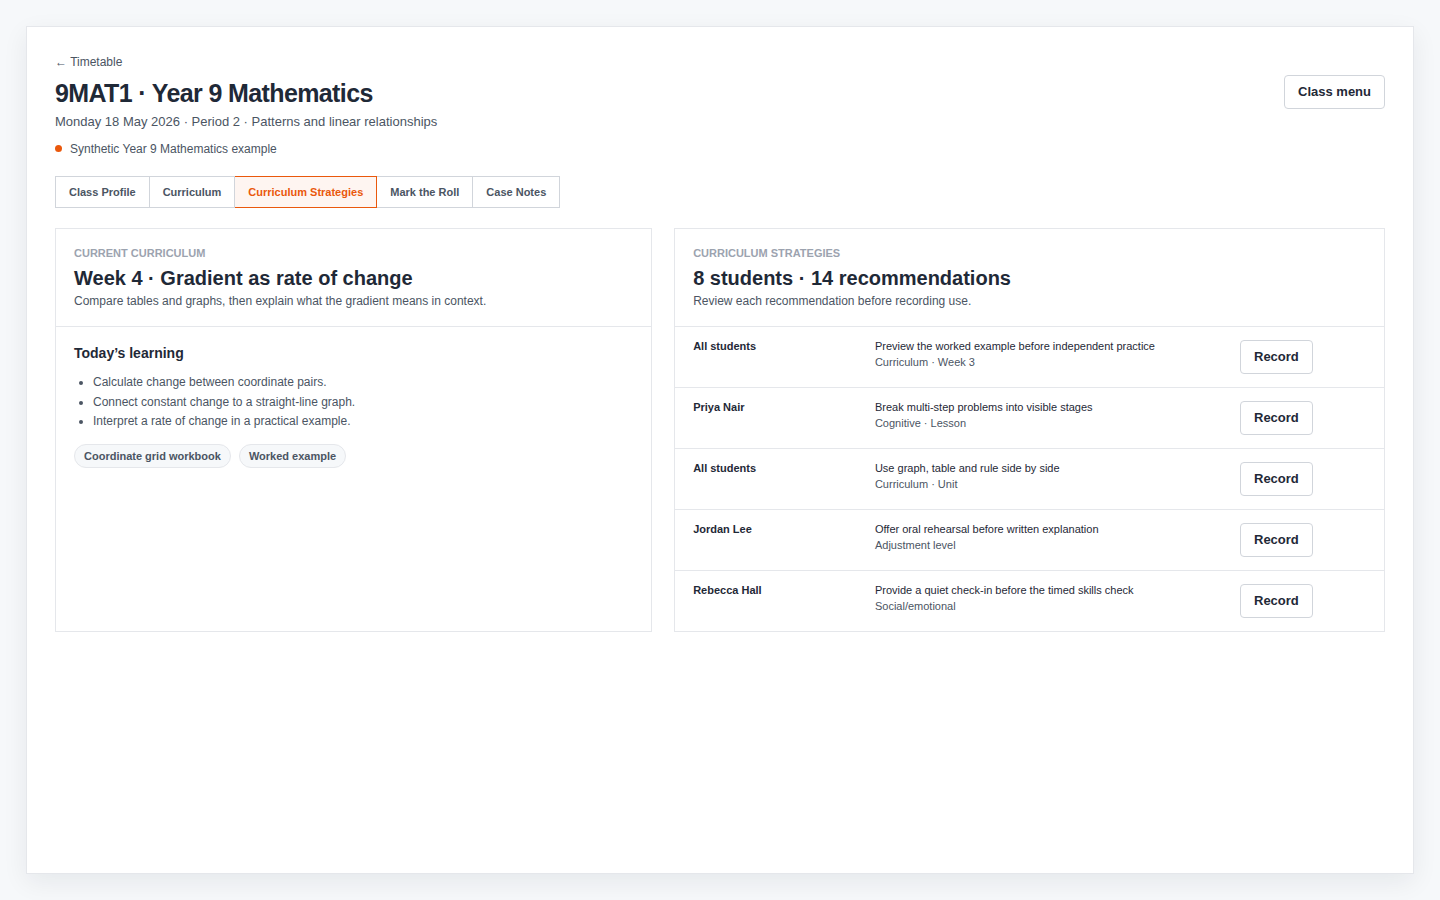Record the graph, table and rule recommendation
The height and width of the screenshot is (900, 1440).
click(1276, 479)
